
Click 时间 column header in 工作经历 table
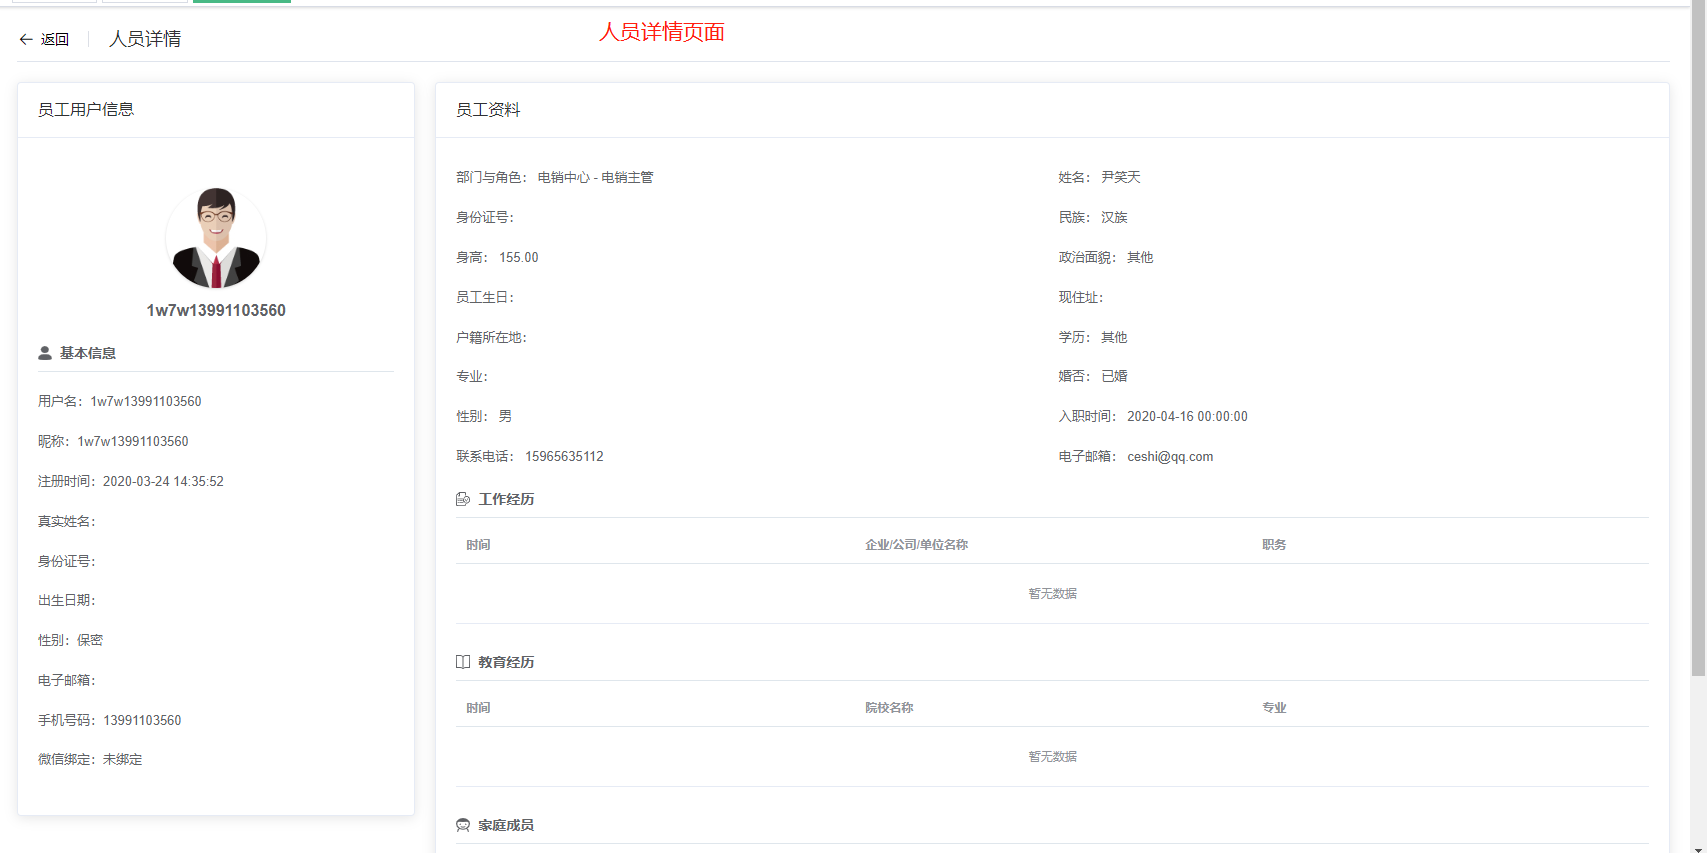[x=478, y=545]
